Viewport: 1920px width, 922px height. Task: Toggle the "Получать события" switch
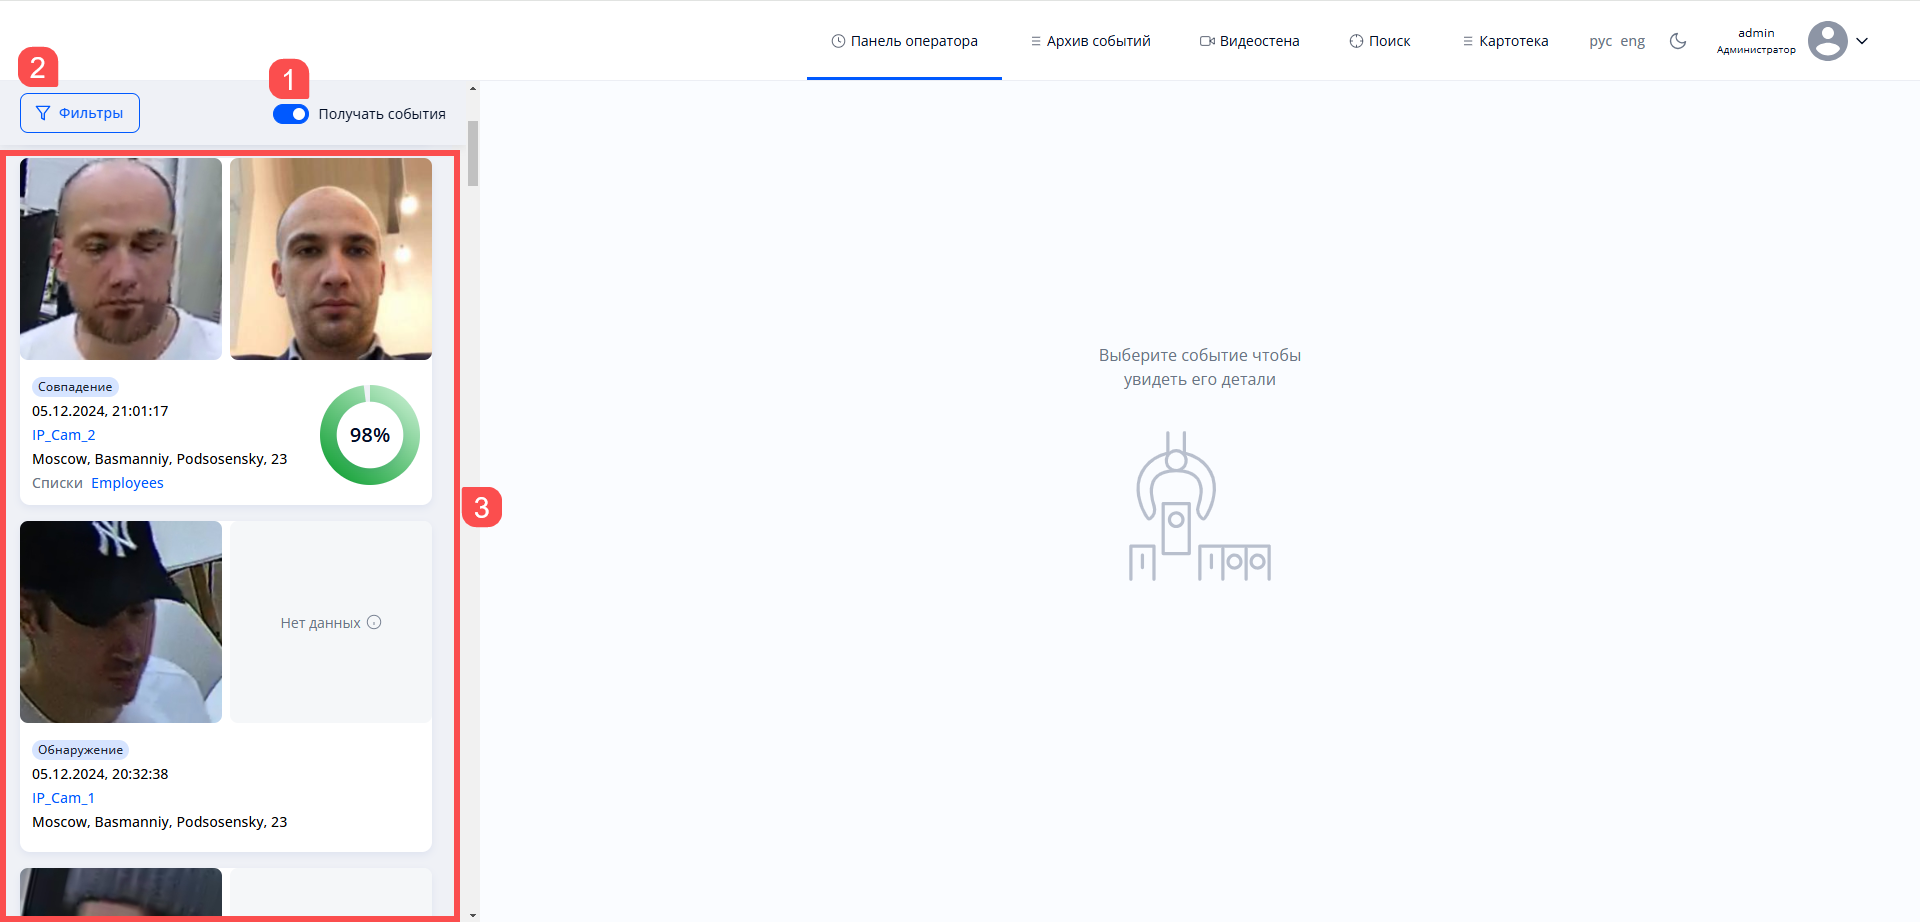tap(291, 114)
